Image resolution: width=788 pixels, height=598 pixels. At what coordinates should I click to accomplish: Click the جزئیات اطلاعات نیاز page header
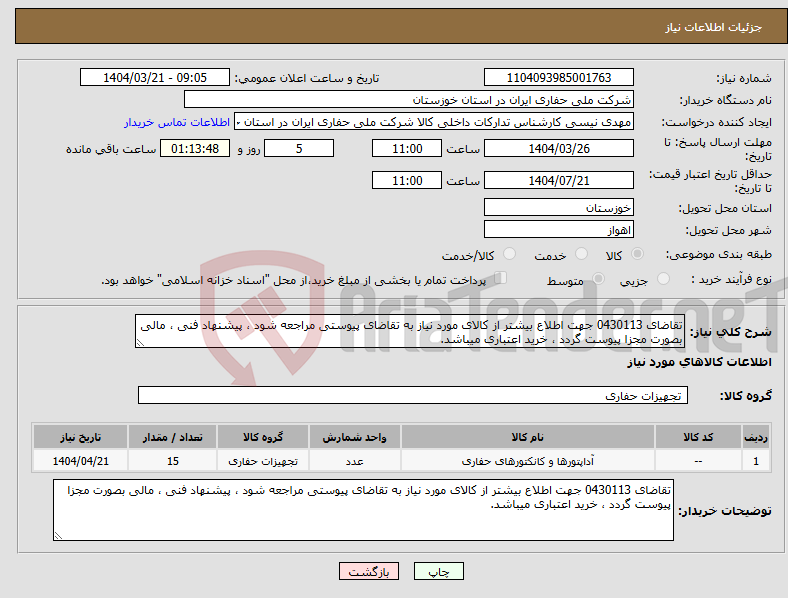714,27
